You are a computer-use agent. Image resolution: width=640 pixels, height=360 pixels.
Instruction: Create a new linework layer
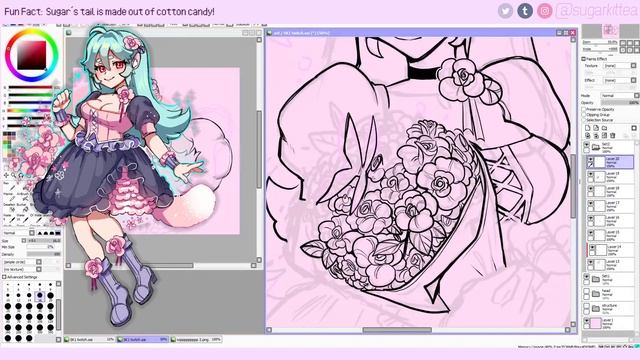[596, 128]
